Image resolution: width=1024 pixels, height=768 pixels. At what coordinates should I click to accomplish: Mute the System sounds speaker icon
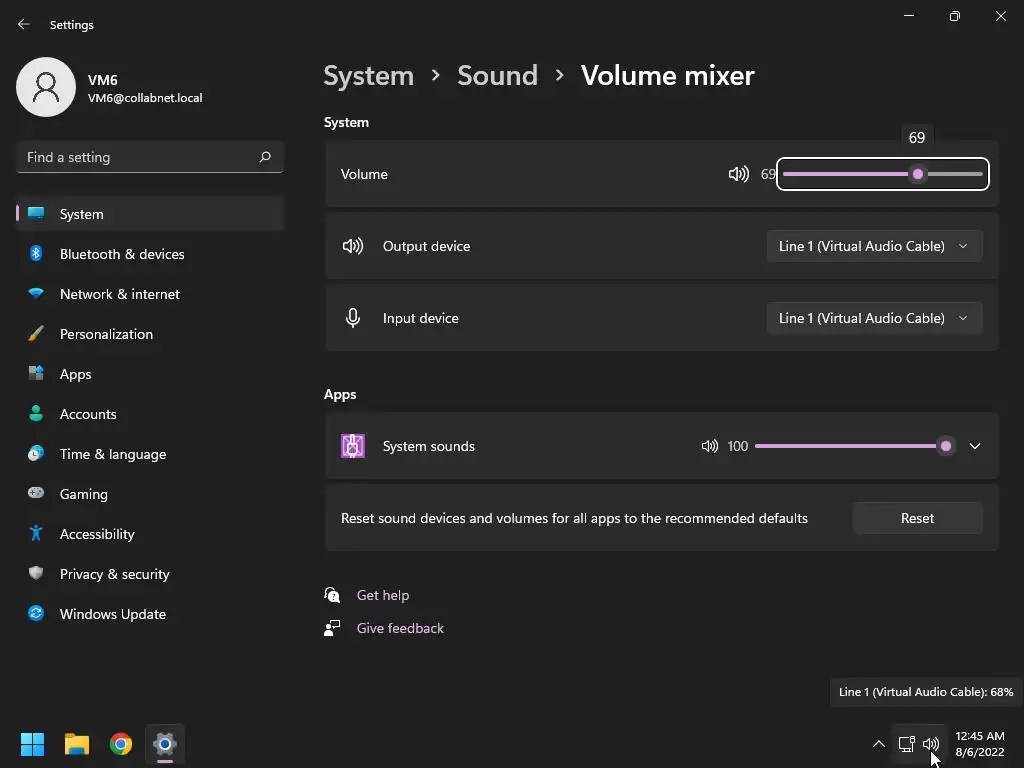click(709, 446)
